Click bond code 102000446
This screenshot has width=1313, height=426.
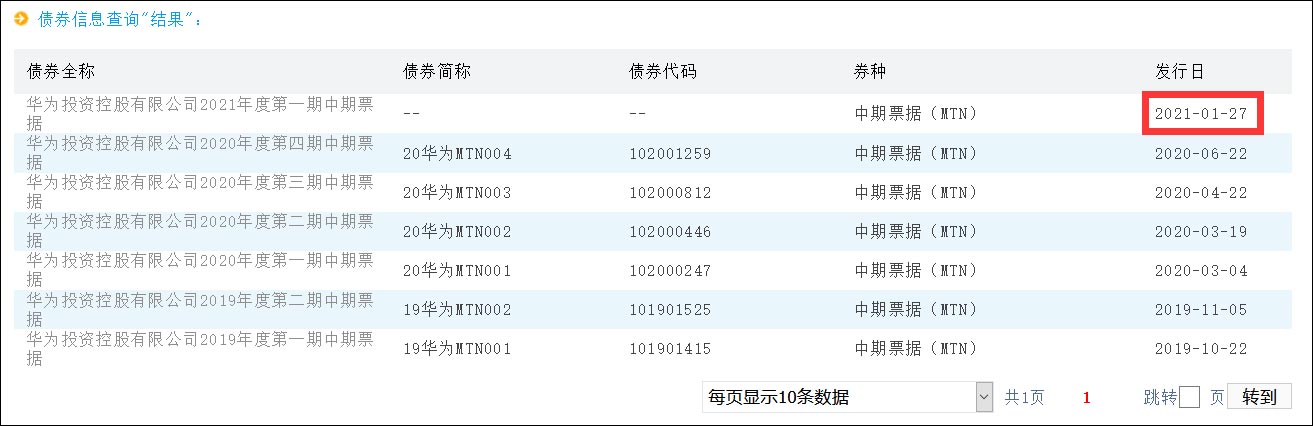(670, 231)
